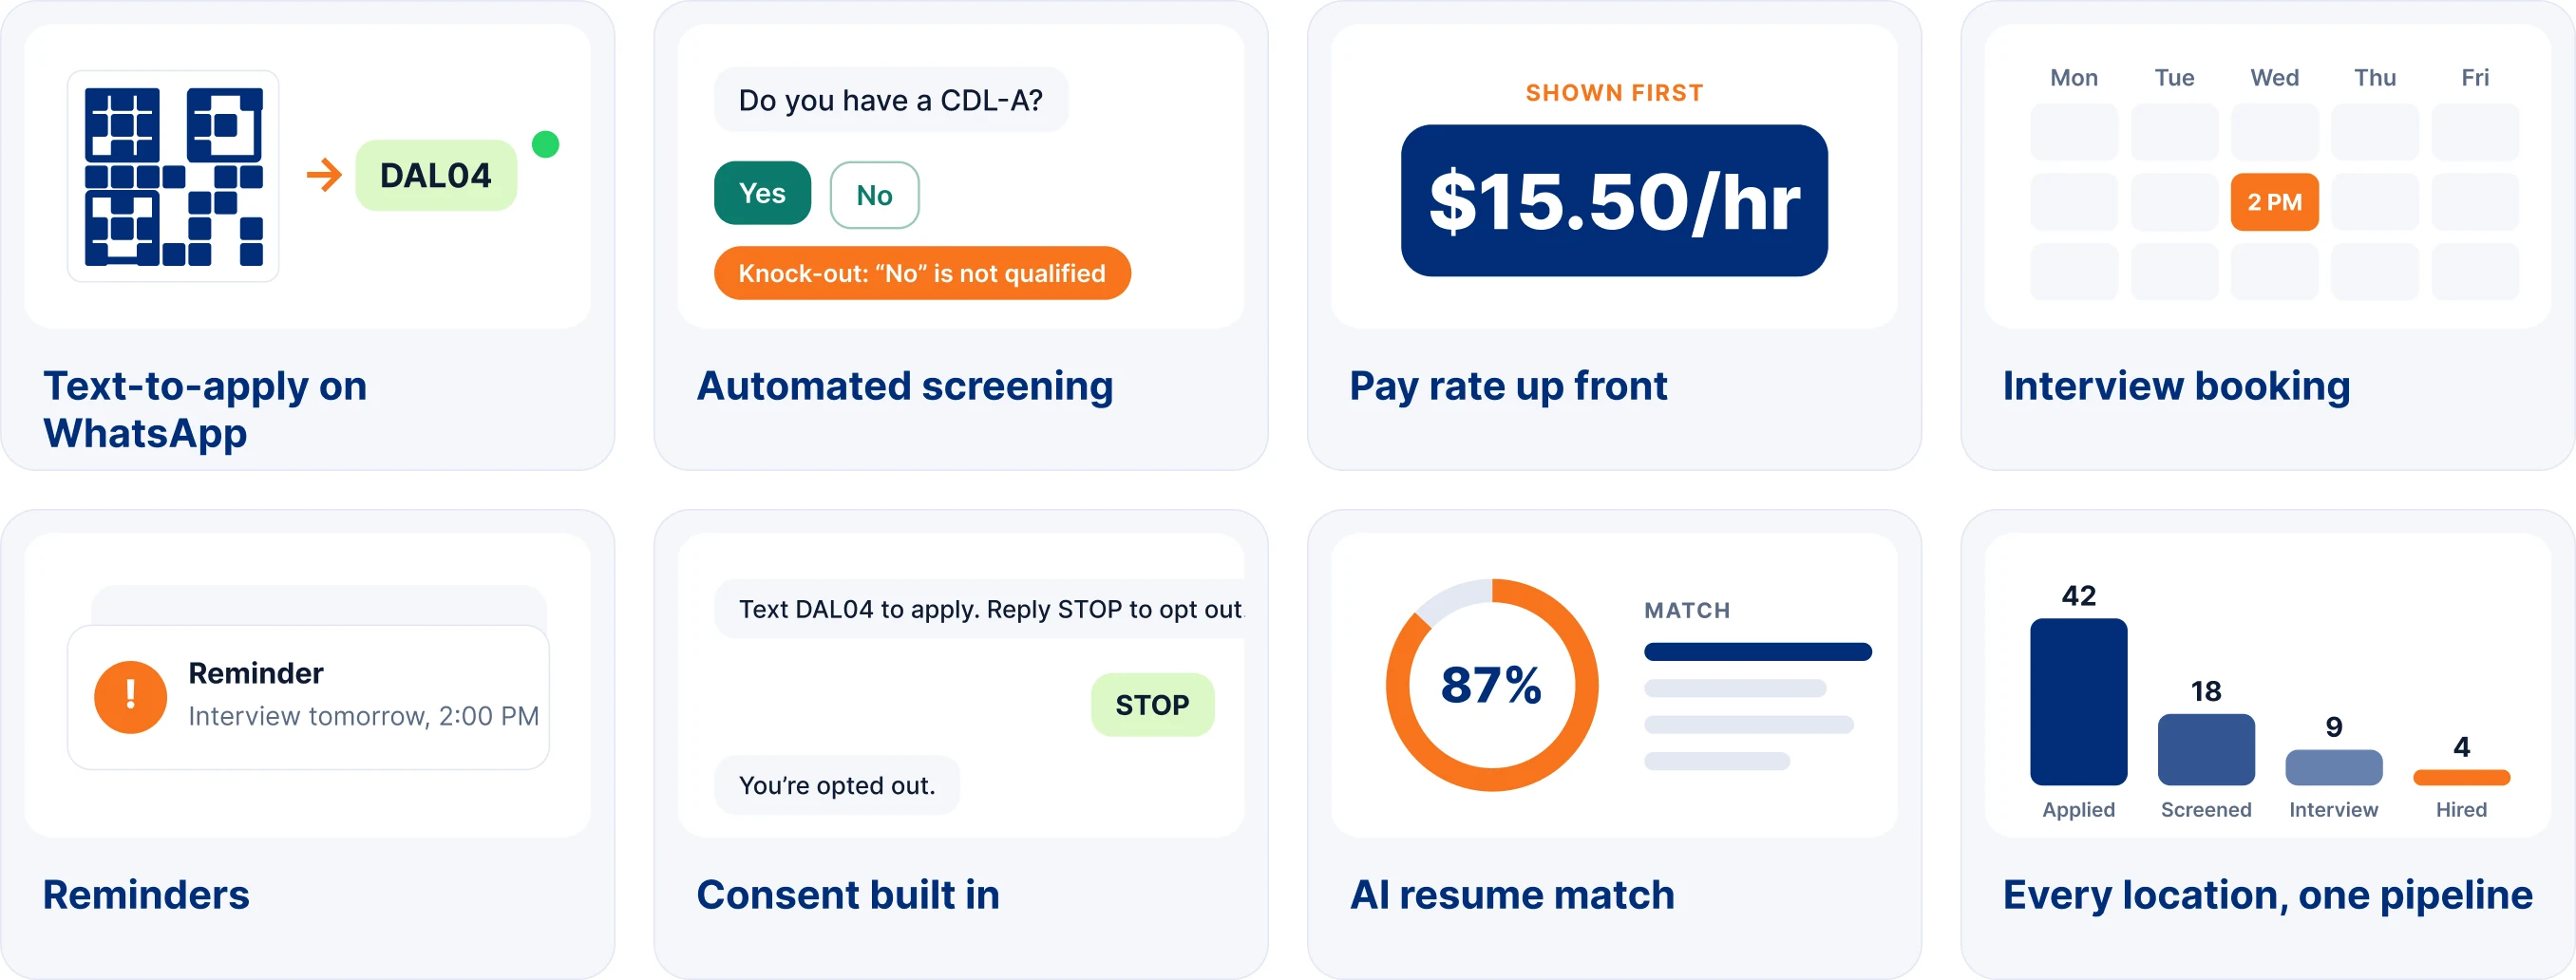This screenshot has width=2576, height=980.
Task: Click the Interview bar showing 9
Action: tap(2333, 767)
